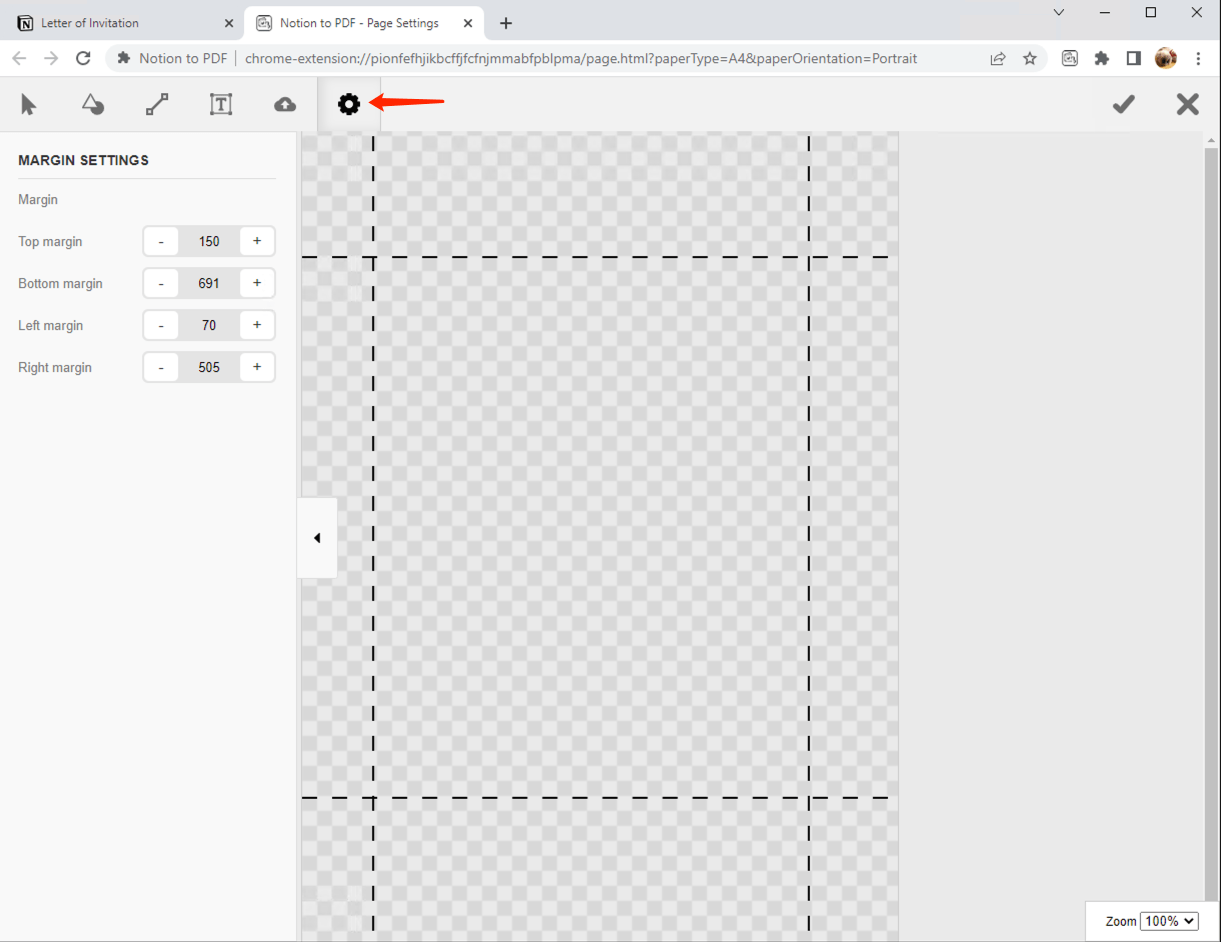Viewport: 1221px width, 942px height.
Task: Open the Chrome profile avatar
Action: [1165, 58]
